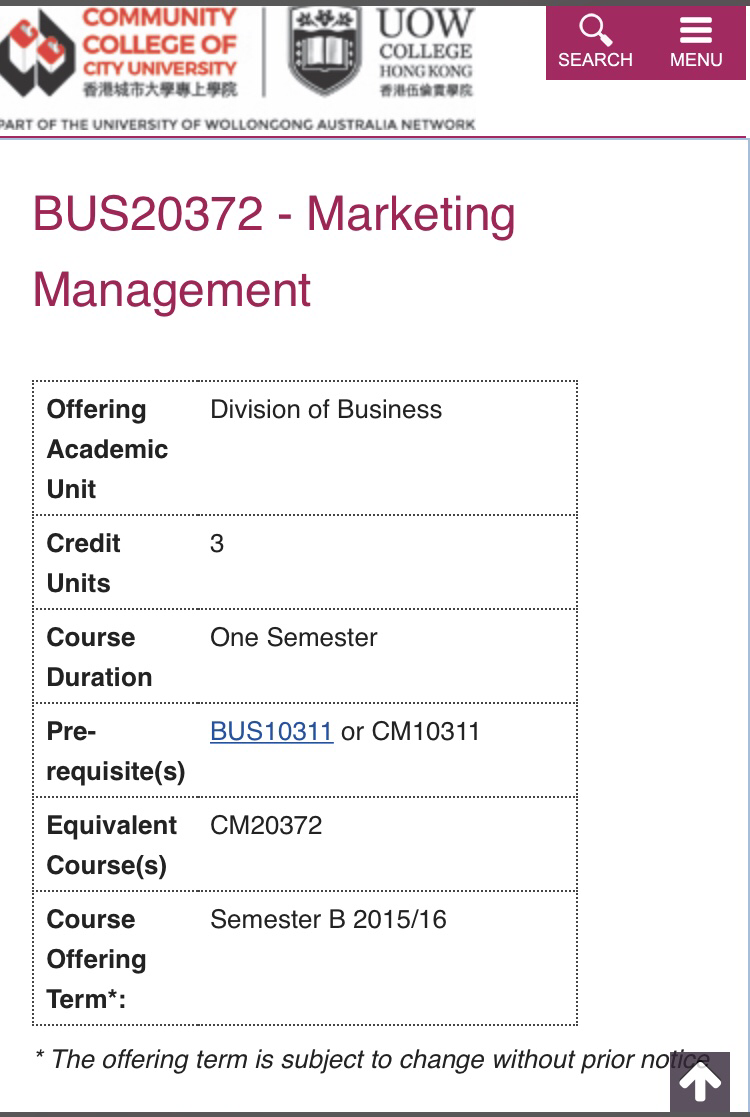750x1117 pixels.
Task: Click the One Semester duration value
Action: click(x=293, y=638)
